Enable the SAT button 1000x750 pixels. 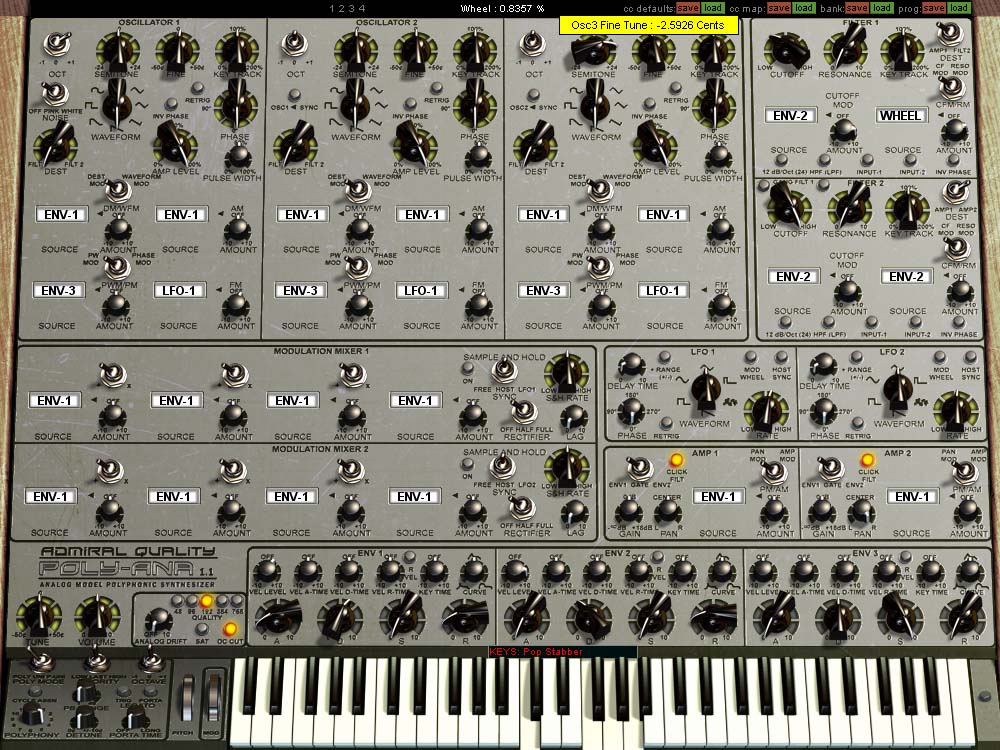[202, 629]
